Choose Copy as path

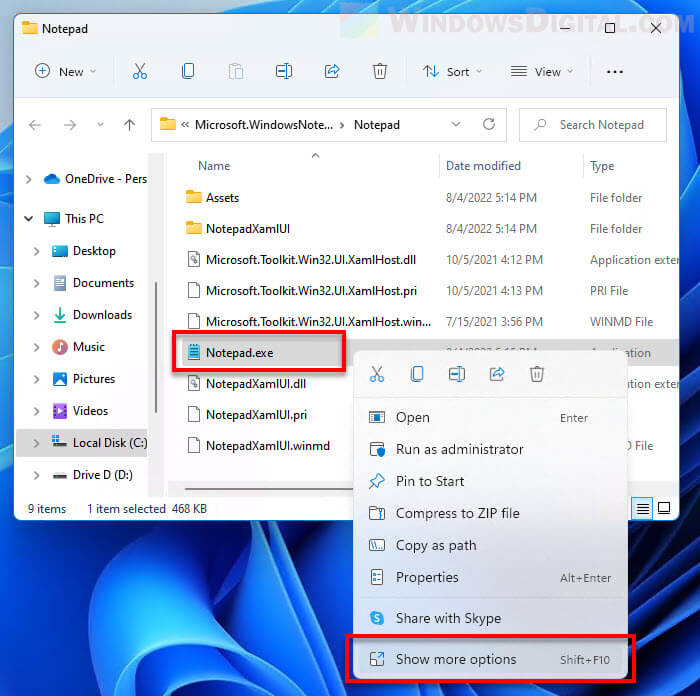[491, 545]
